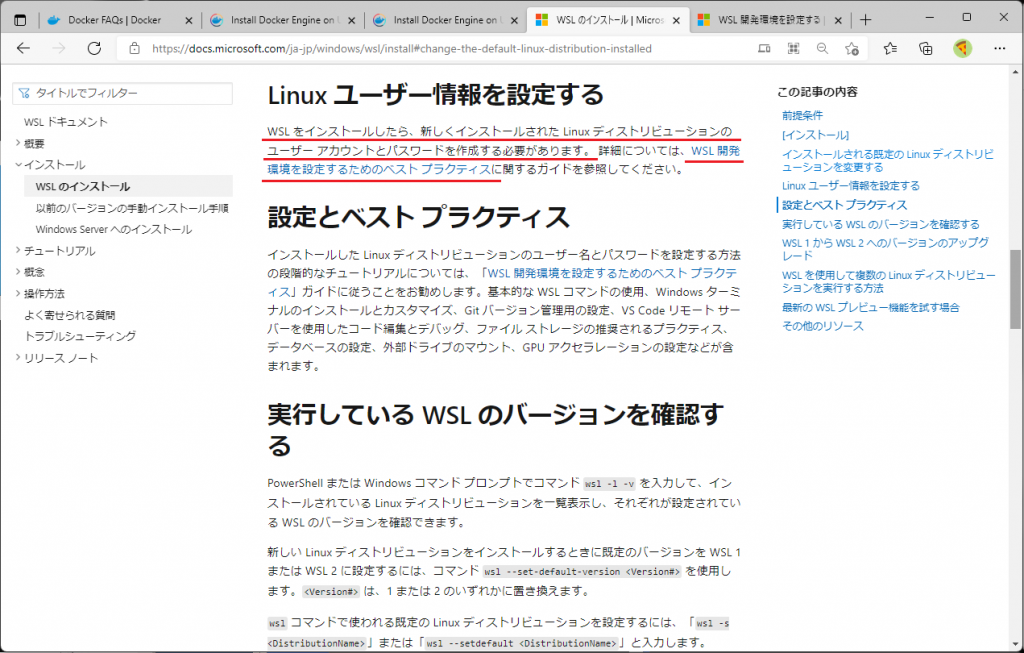This screenshot has width=1024, height=653.
Task: Open 以前のバージョンの手動インストール手順 in the sidebar
Action: pyautogui.click(x=132, y=208)
